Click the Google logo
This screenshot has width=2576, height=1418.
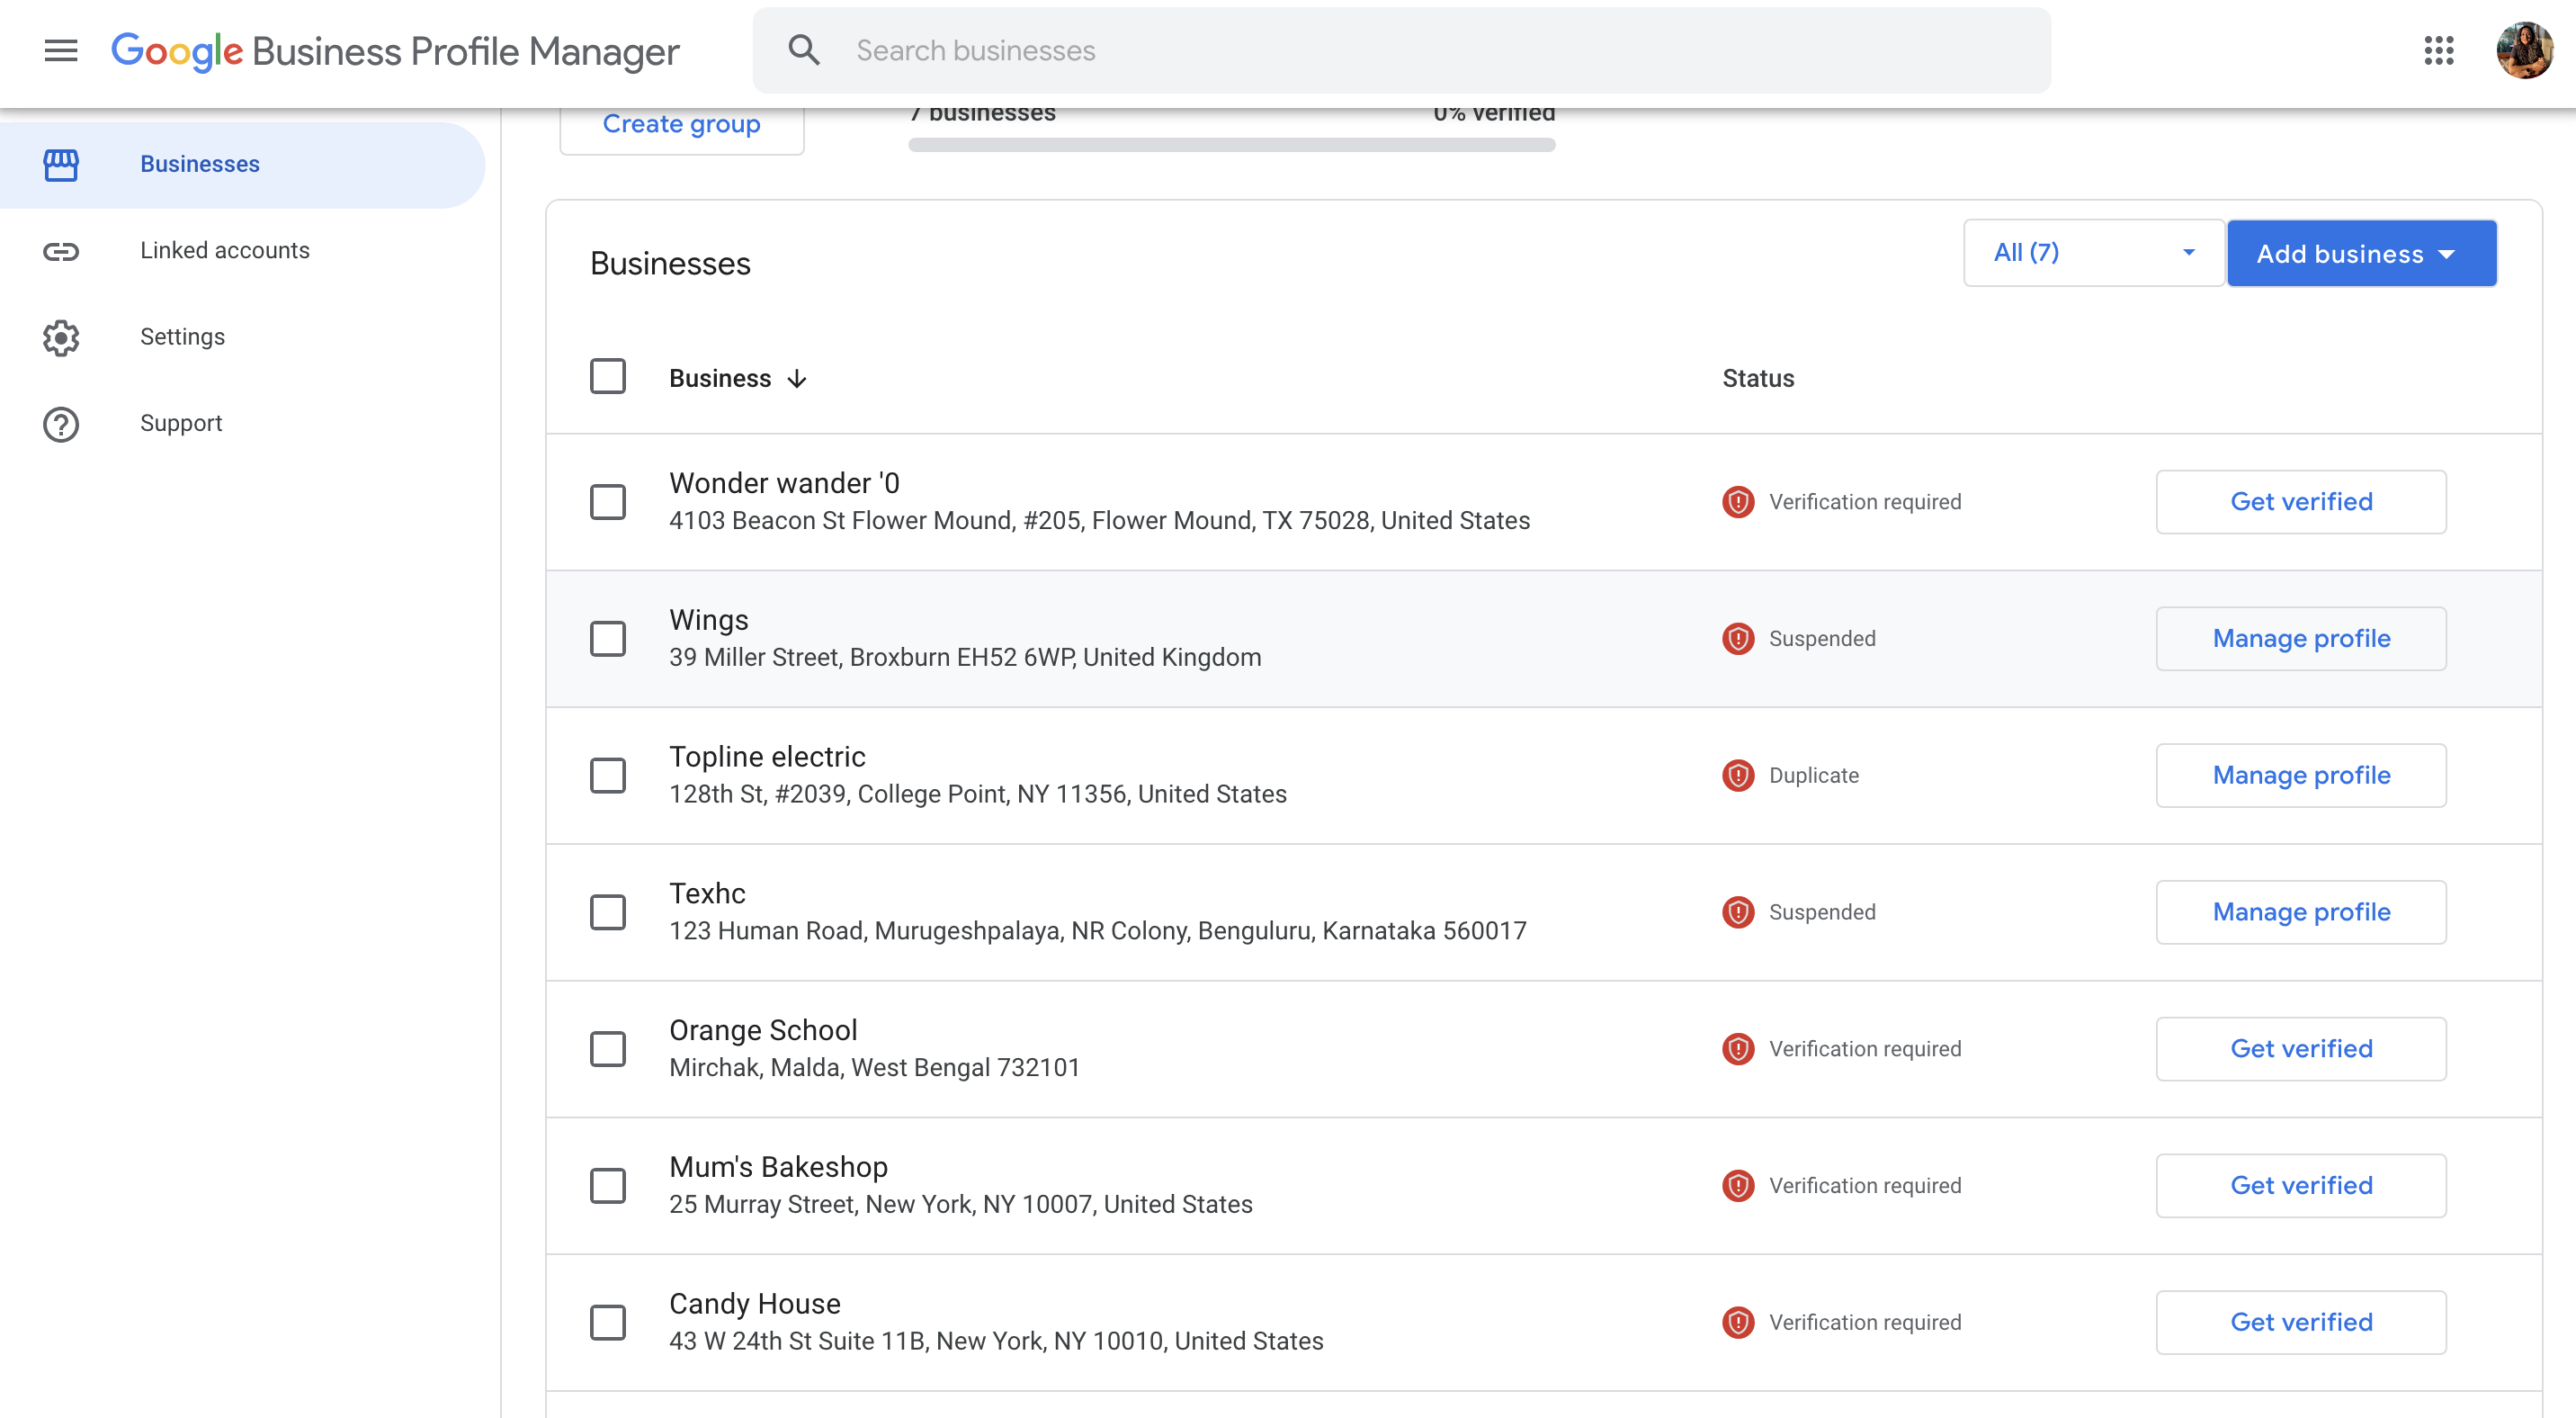click(x=177, y=52)
